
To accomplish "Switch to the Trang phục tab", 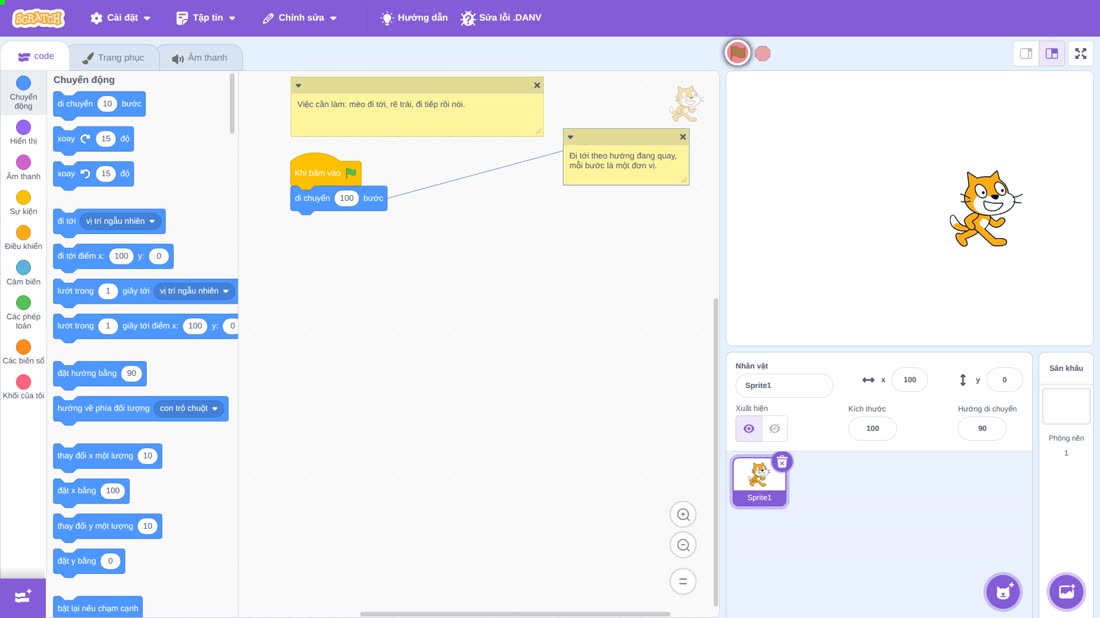I will [113, 58].
